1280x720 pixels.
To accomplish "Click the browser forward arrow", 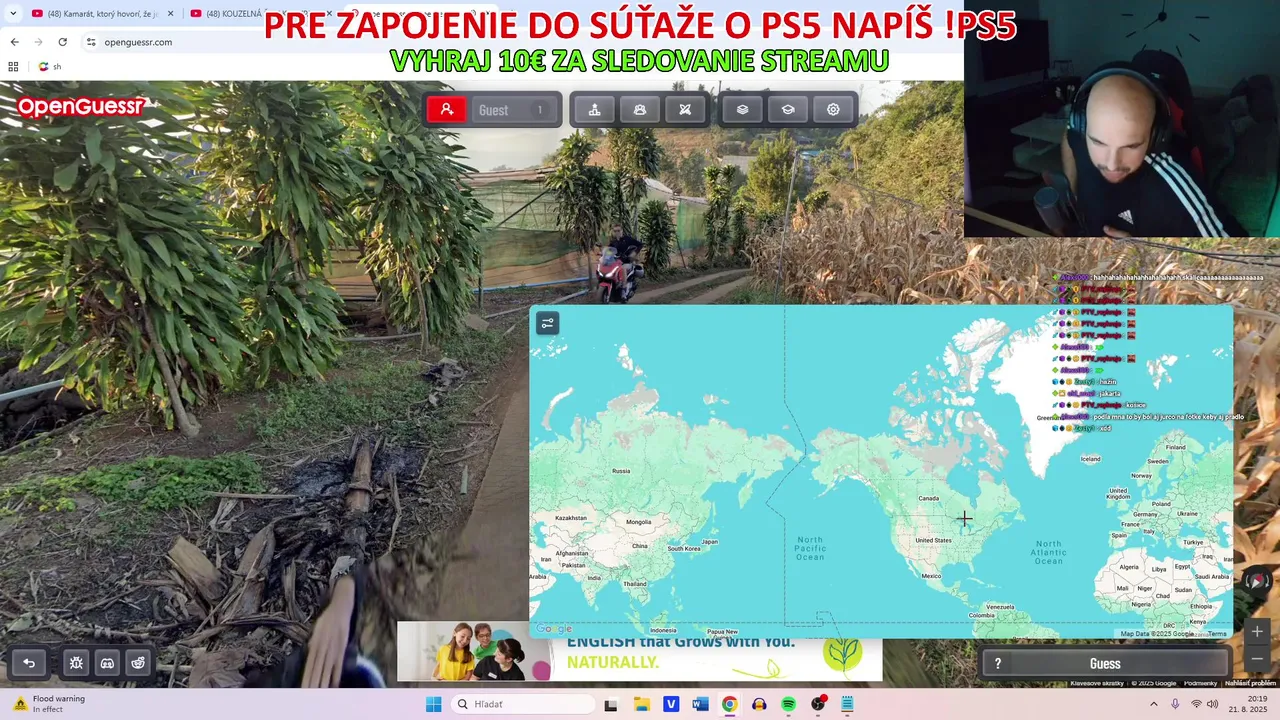I will [38, 42].
